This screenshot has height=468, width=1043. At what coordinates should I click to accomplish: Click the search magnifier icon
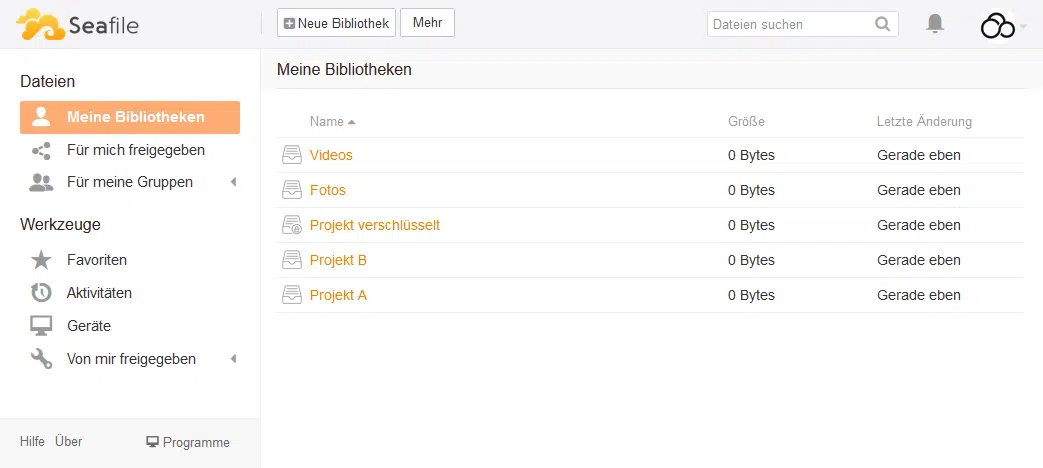883,25
